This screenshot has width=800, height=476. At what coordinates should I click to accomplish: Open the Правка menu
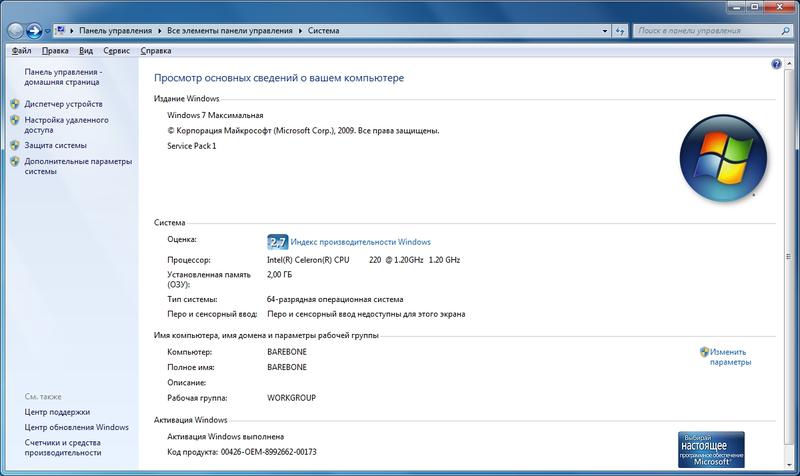[55, 51]
